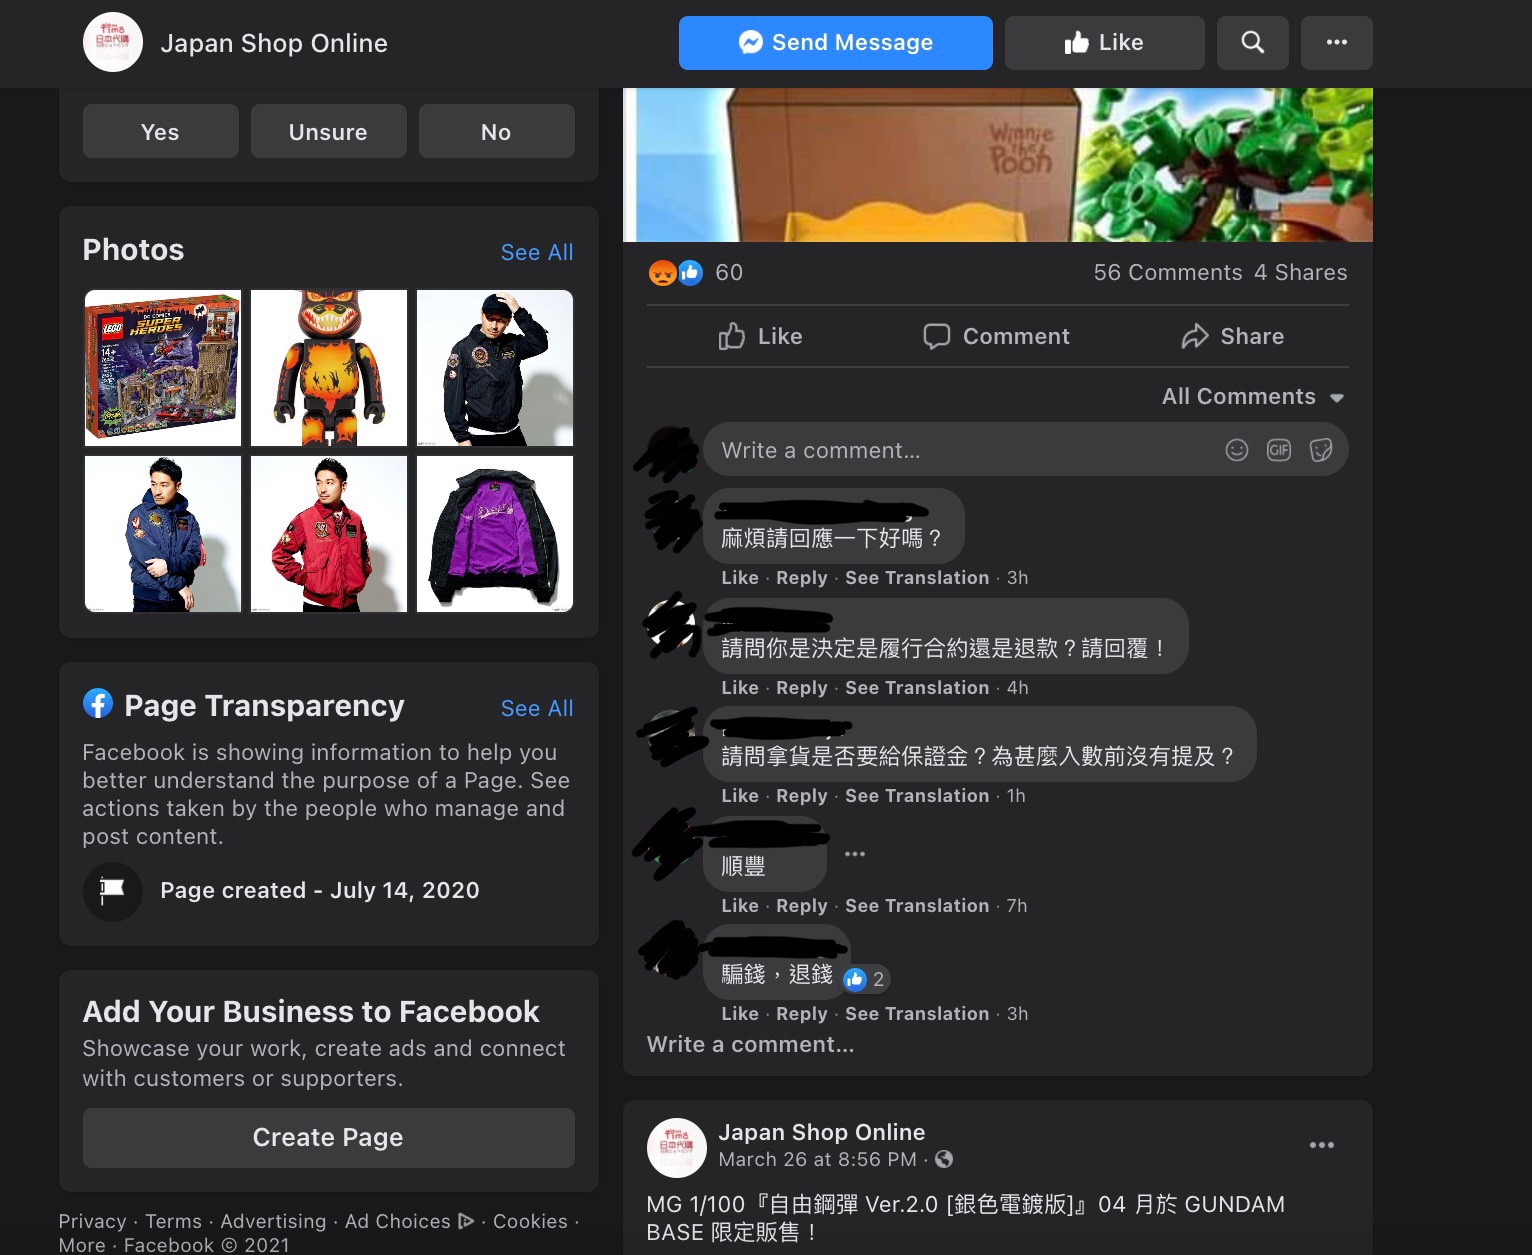1532x1255 pixels.
Task: See Translation for the 4h comment
Action: [917, 688]
